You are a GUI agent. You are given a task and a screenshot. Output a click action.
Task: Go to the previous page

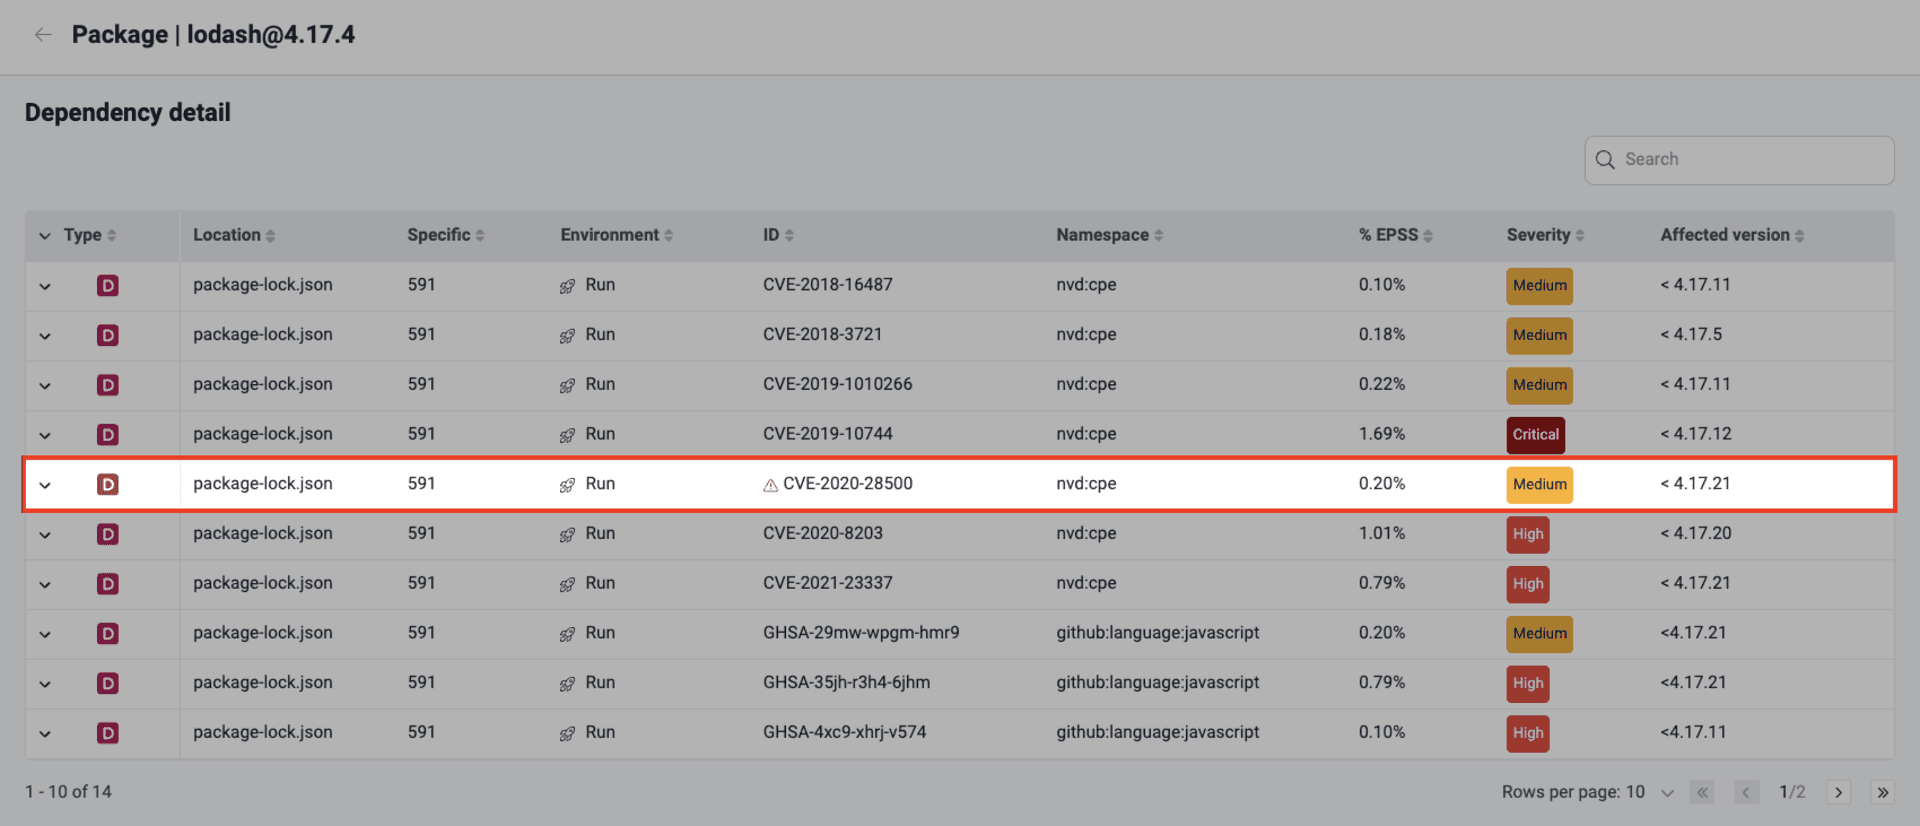[1746, 792]
